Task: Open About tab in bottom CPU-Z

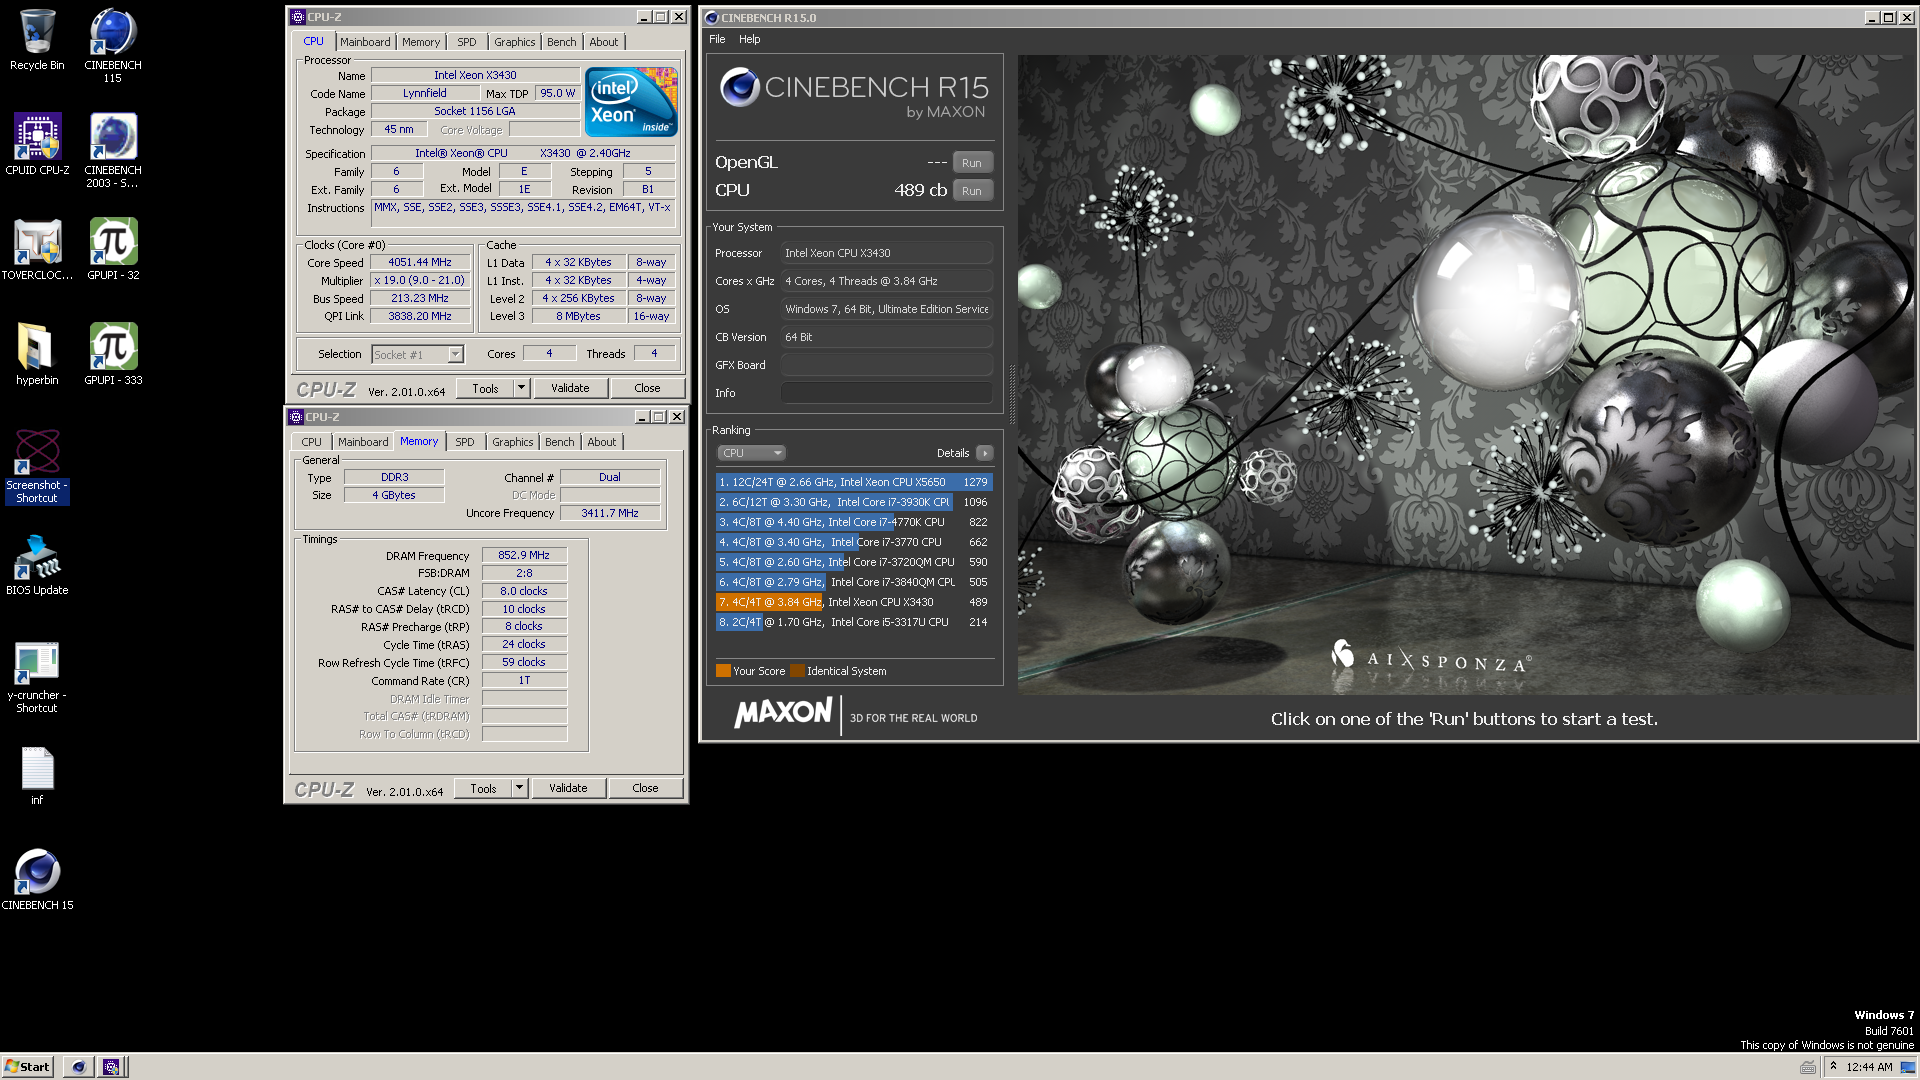Action: click(x=602, y=442)
